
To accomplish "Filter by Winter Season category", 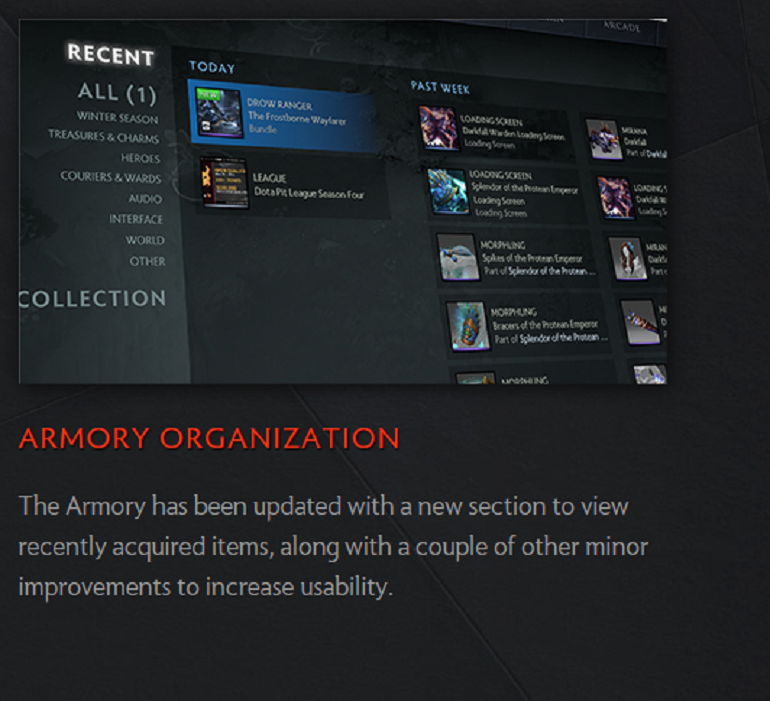I will point(117,117).
